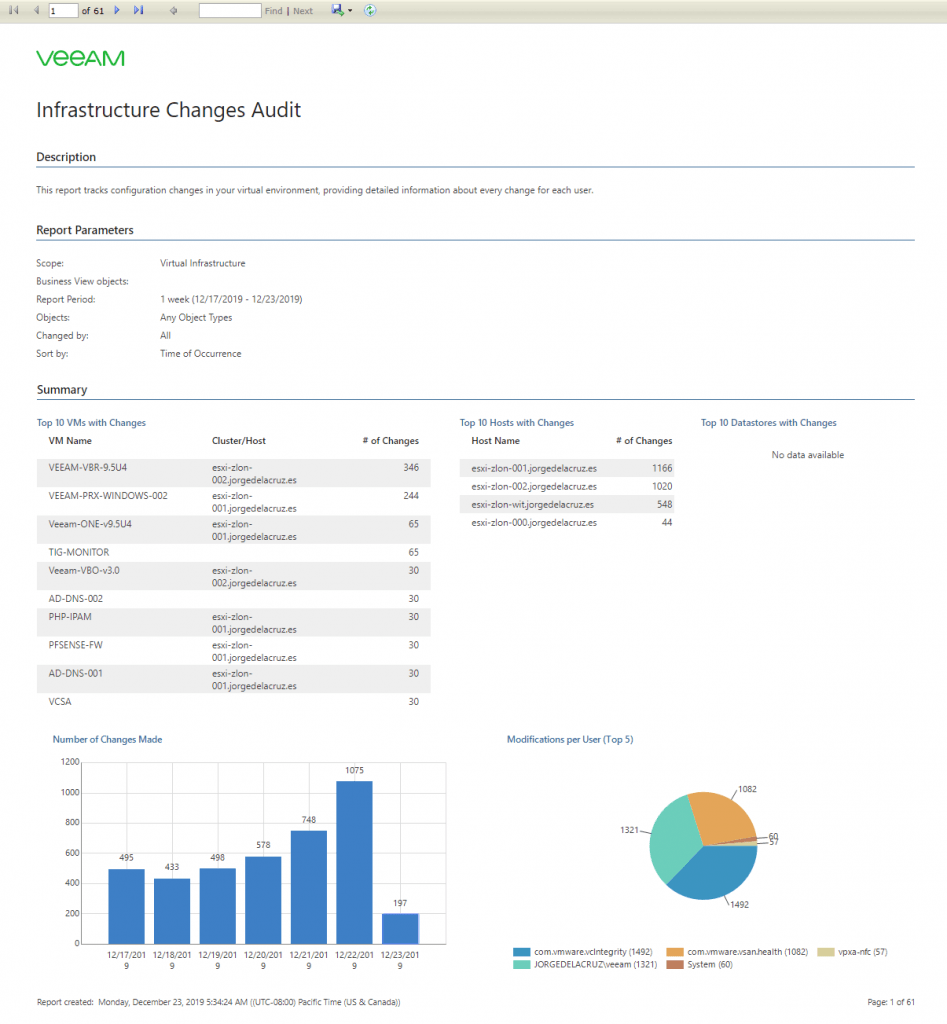
Task: Select the PFSENSE-FW VM row
Action: point(234,651)
